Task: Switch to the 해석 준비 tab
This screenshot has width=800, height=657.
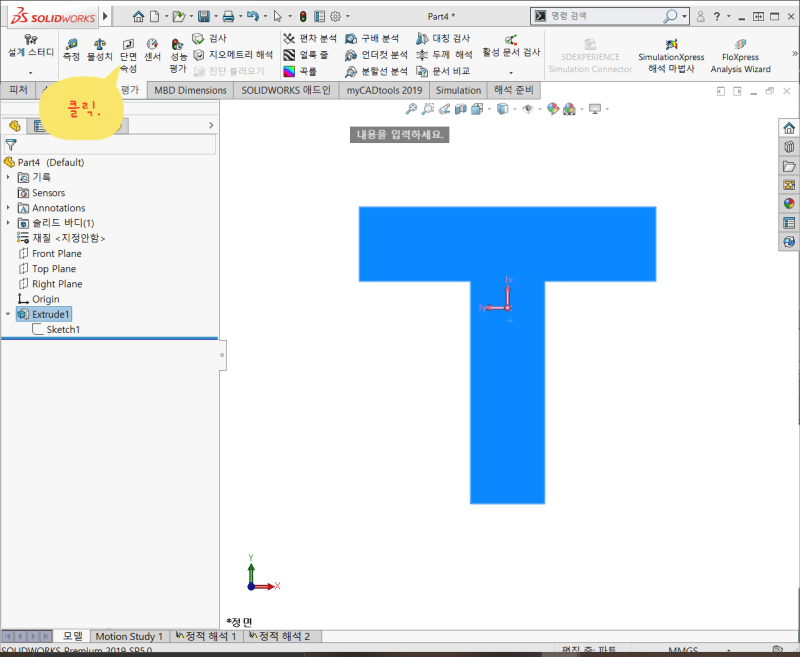Action: click(x=514, y=90)
